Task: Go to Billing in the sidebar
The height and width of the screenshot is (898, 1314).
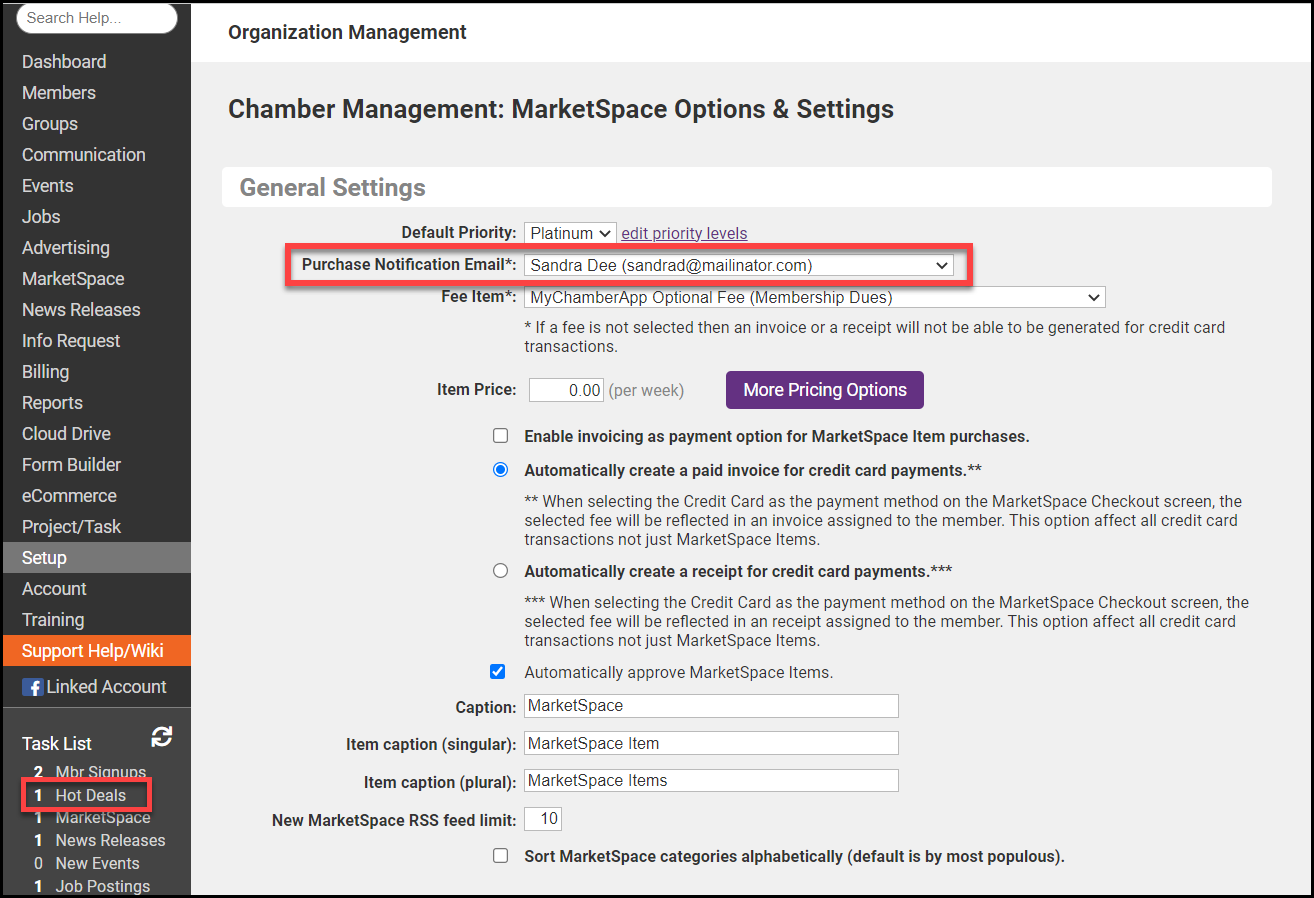Action: click(x=46, y=372)
